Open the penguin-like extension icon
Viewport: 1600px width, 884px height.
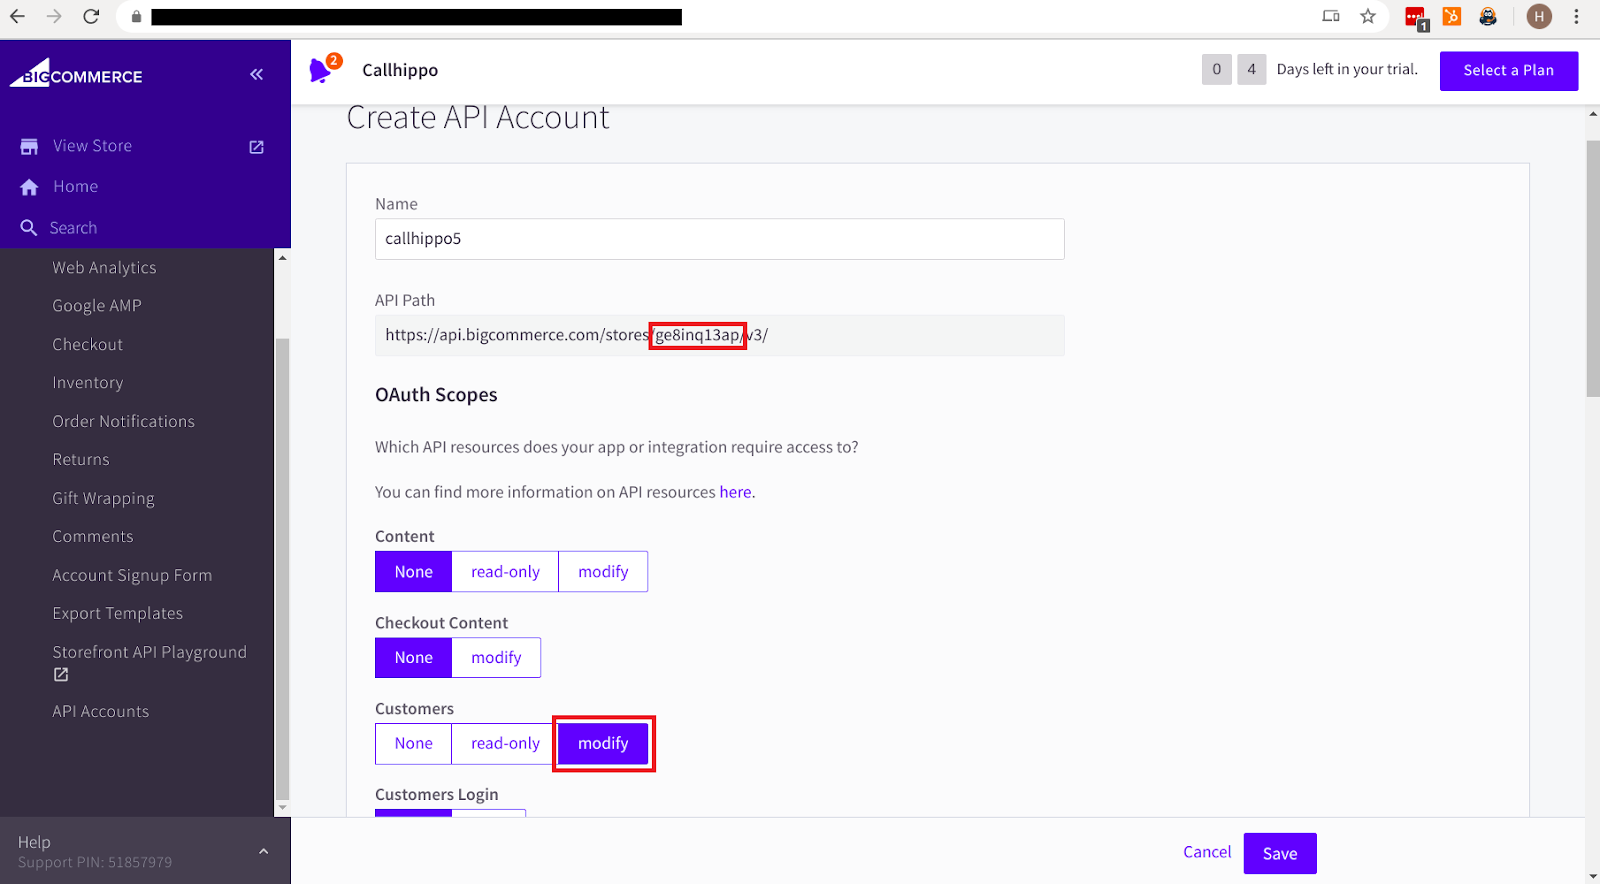[x=1488, y=16]
